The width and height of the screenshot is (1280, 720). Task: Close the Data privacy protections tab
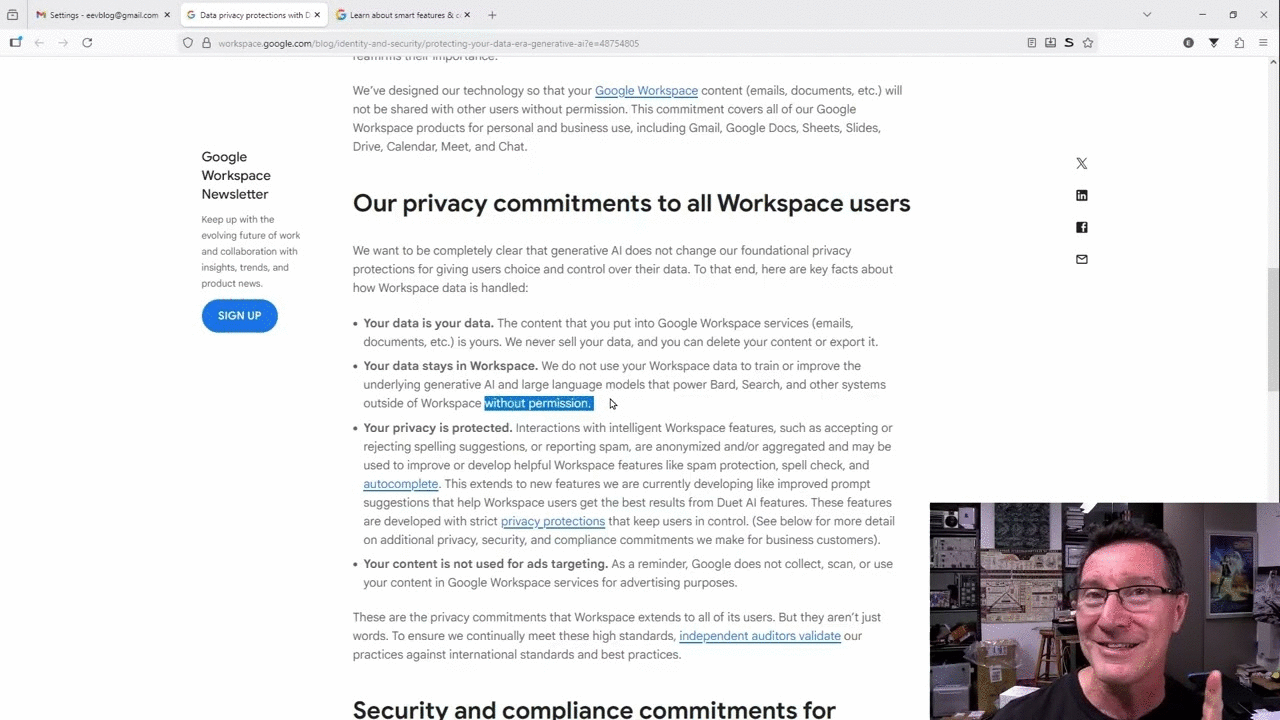pos(317,15)
